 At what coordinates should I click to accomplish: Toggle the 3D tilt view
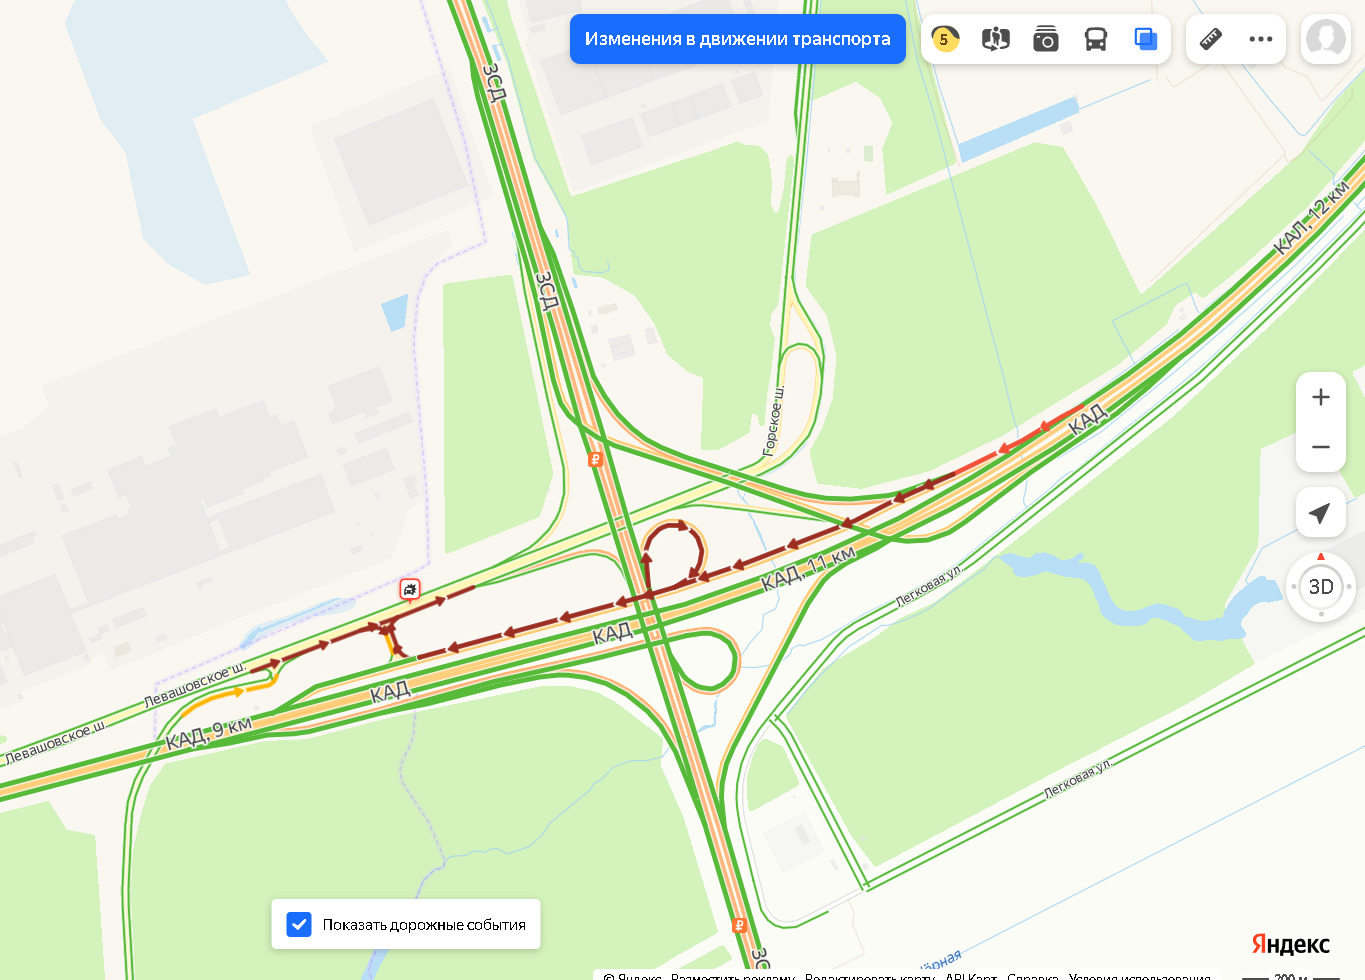pyautogui.click(x=1321, y=587)
